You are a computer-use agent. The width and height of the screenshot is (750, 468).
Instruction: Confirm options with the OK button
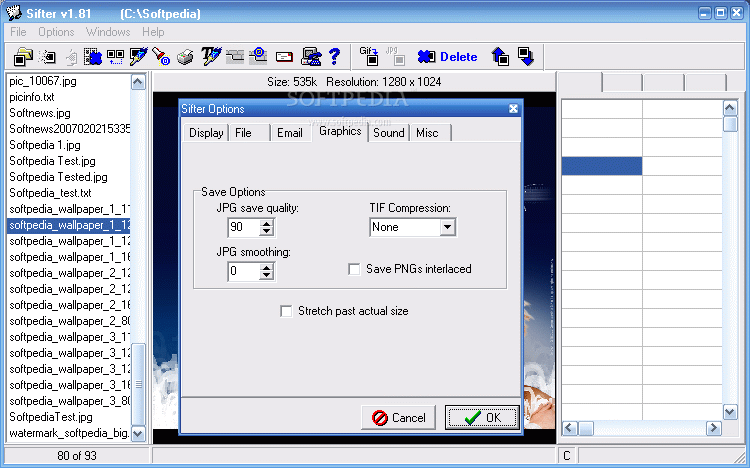point(482,418)
